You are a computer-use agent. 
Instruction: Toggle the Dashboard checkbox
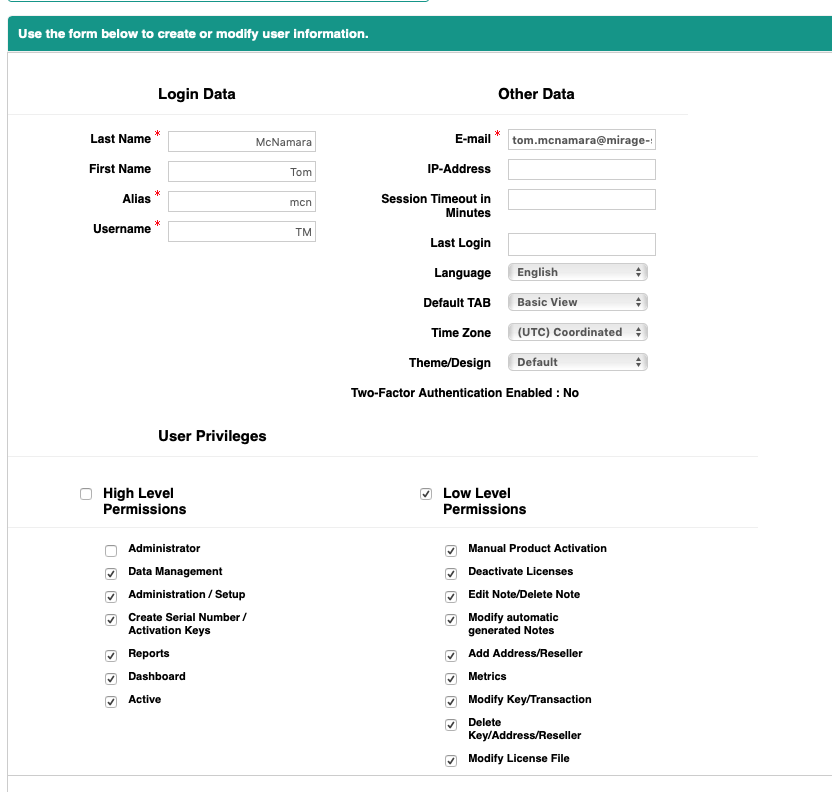tap(111, 678)
